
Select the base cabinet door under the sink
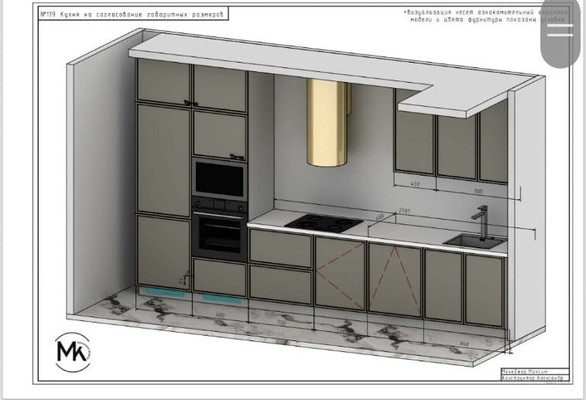point(484,290)
